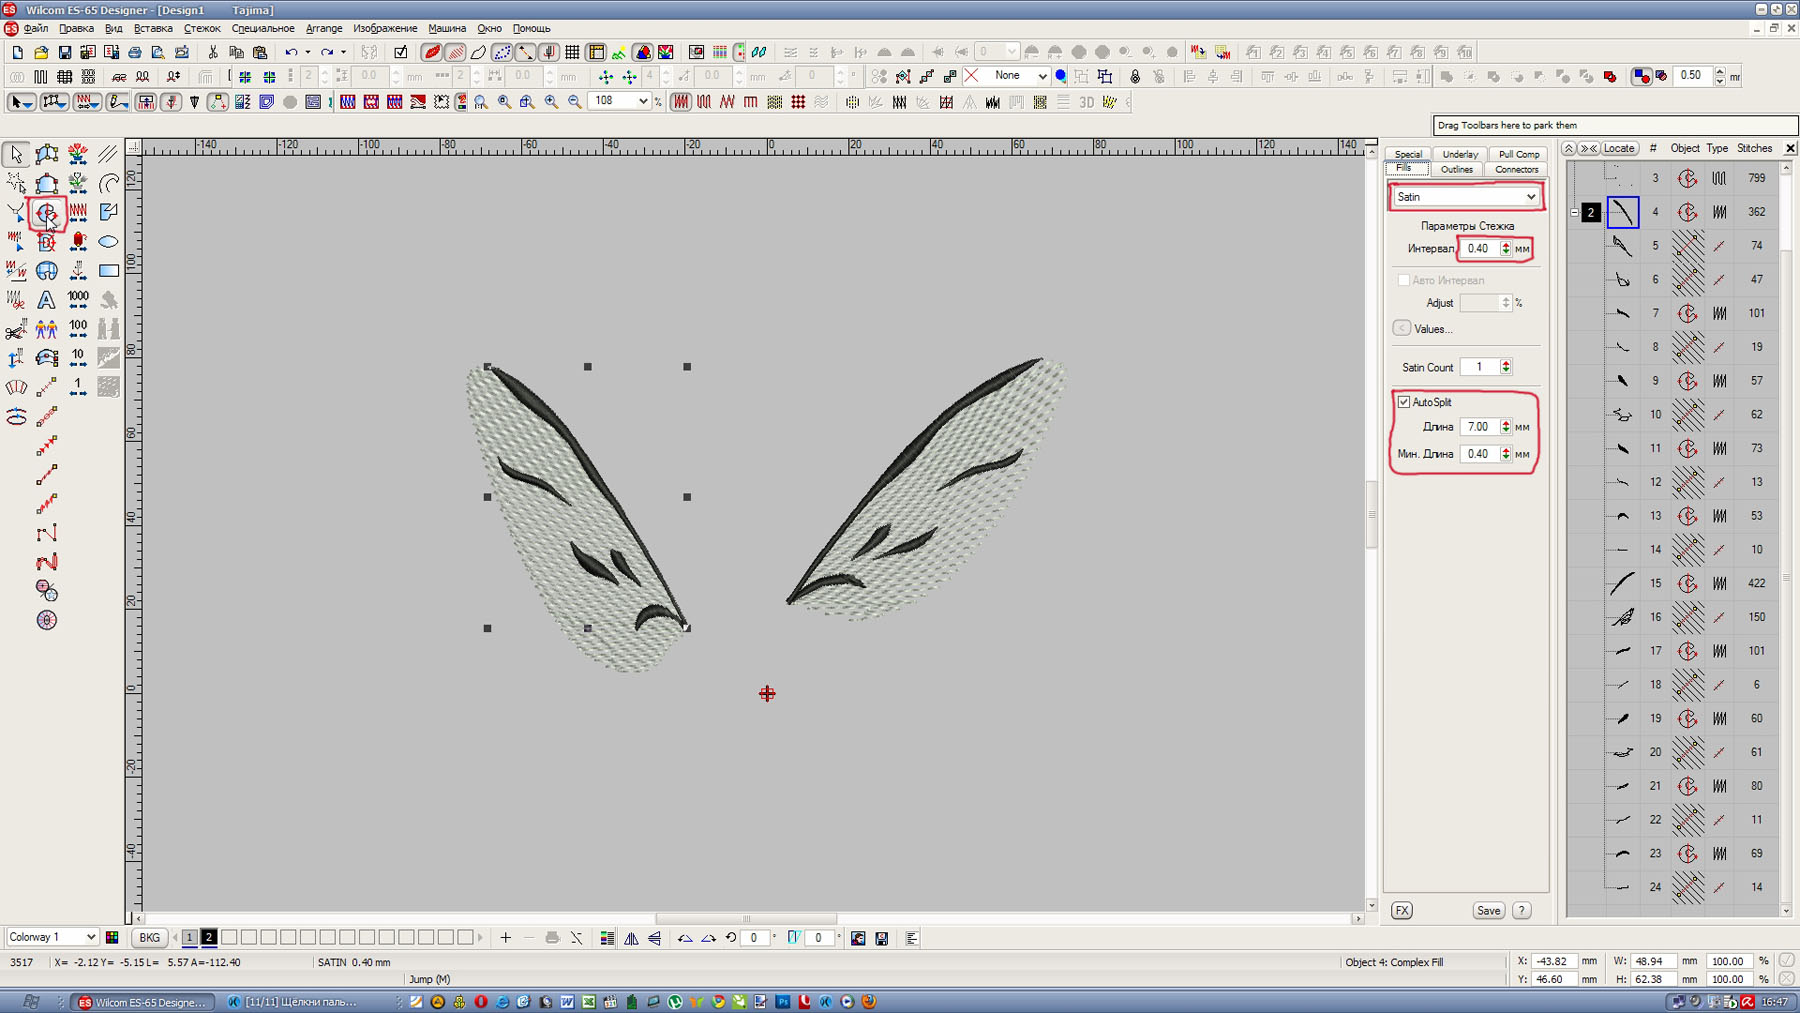
Task: Click the Undo arrow icon
Action: point(291,52)
